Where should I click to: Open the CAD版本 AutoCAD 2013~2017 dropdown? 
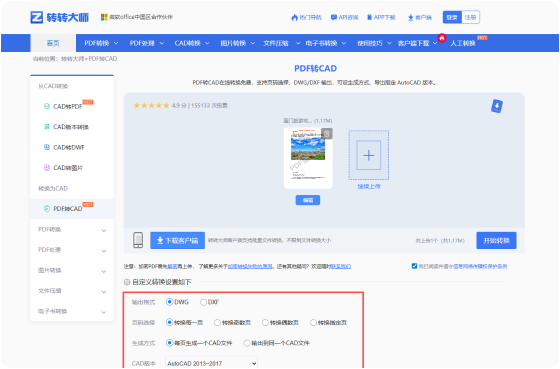pyautogui.click(x=211, y=363)
